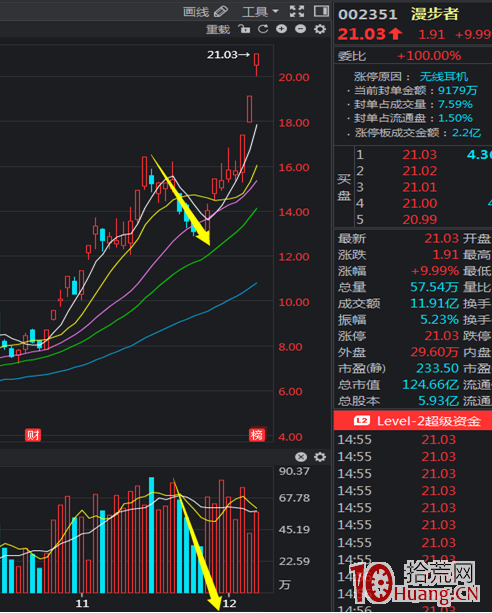Click 成交额 11.91亿 value
This screenshot has width=492, height=613.
[434, 303]
